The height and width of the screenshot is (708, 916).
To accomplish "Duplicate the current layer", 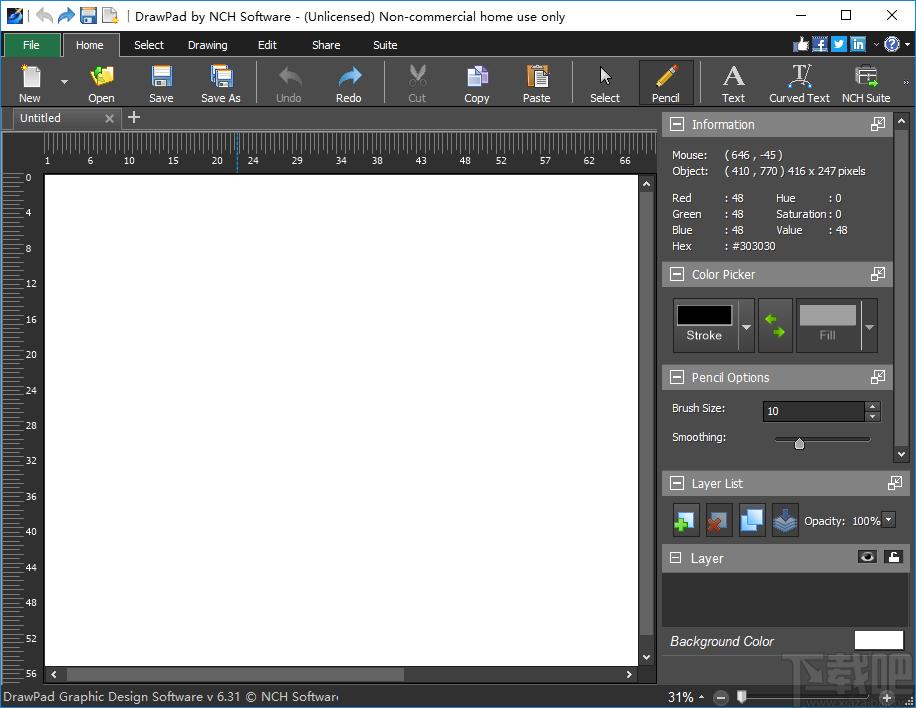I will [x=751, y=520].
